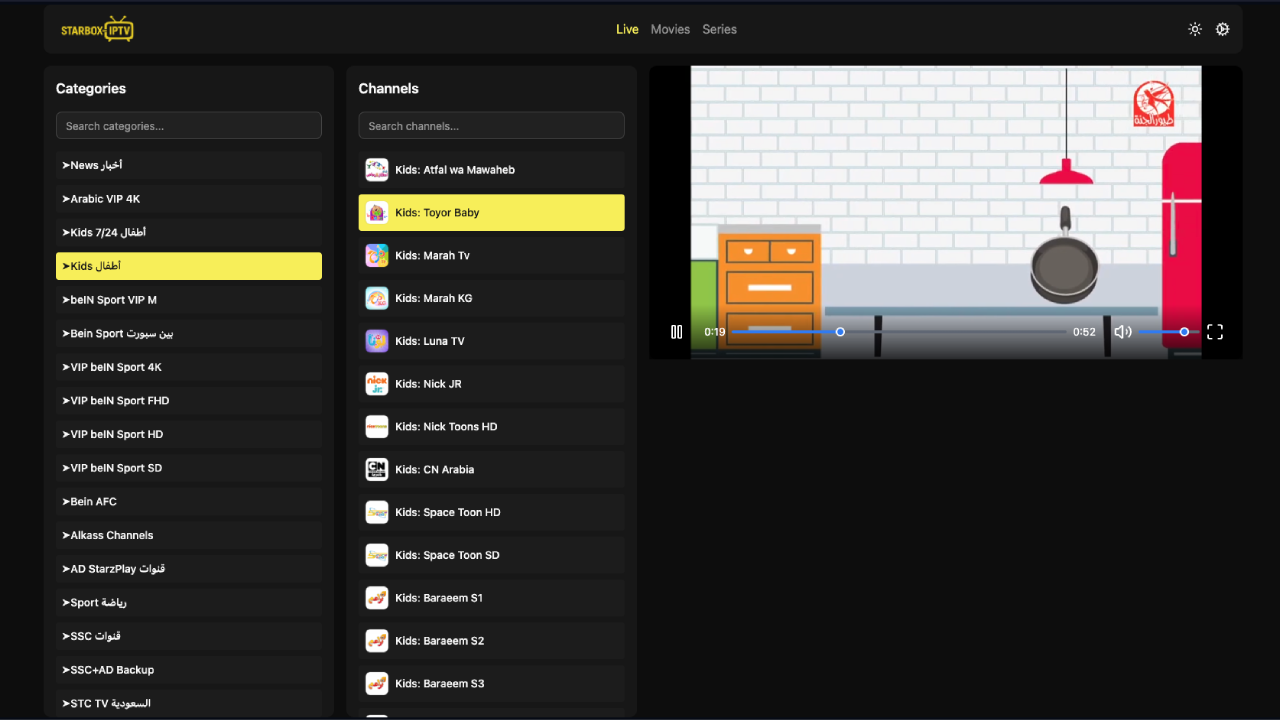Open the STC TV السعودية category

tap(189, 704)
